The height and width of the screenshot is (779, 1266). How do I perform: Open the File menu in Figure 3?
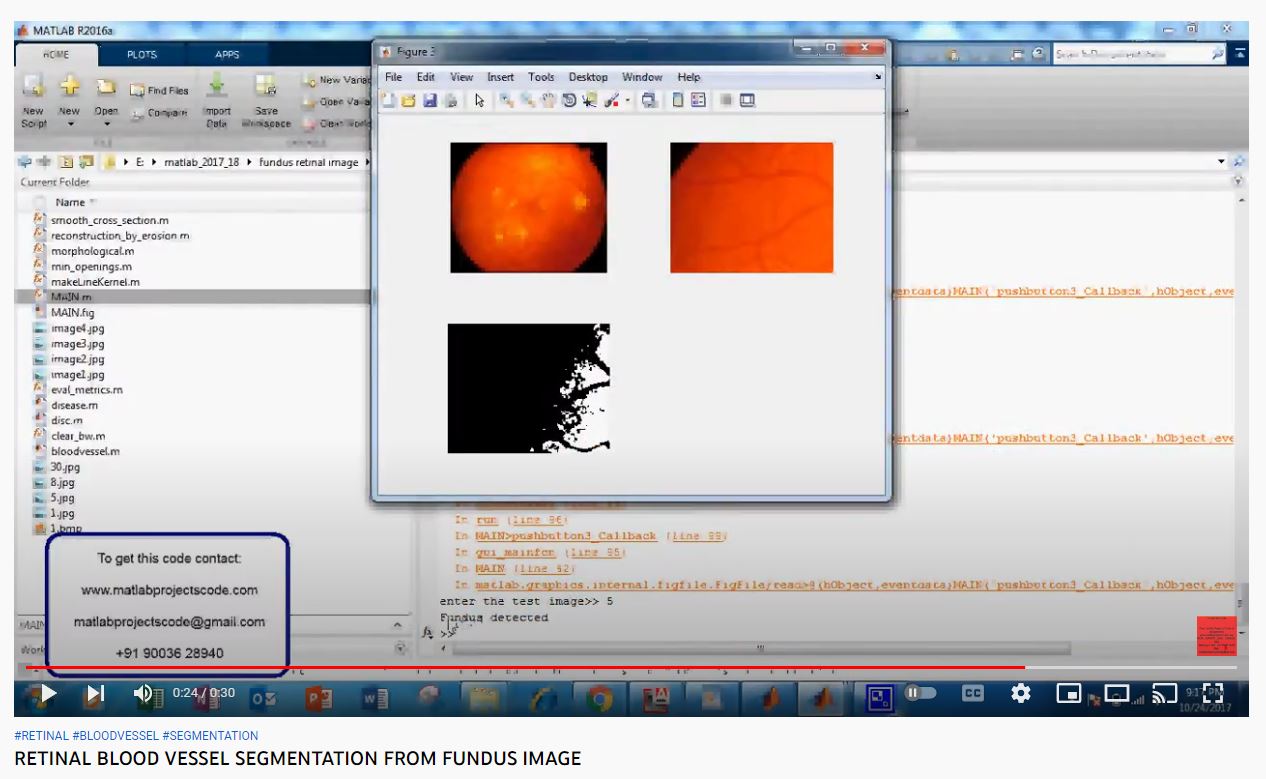pyautogui.click(x=393, y=77)
